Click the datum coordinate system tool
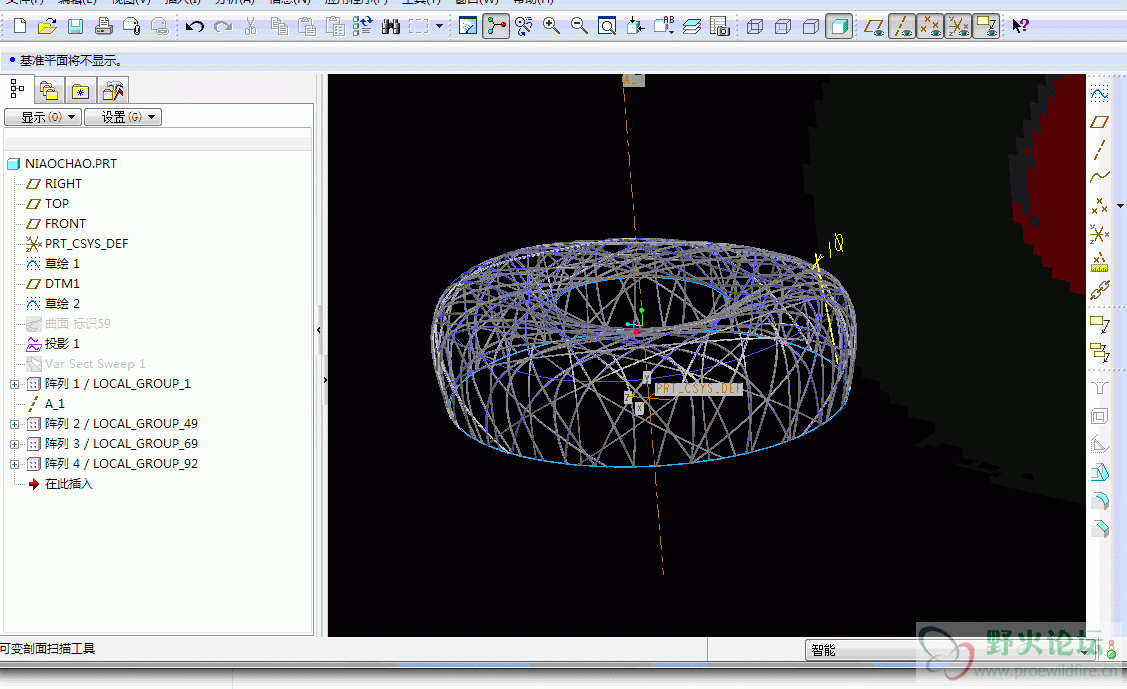 1099,233
